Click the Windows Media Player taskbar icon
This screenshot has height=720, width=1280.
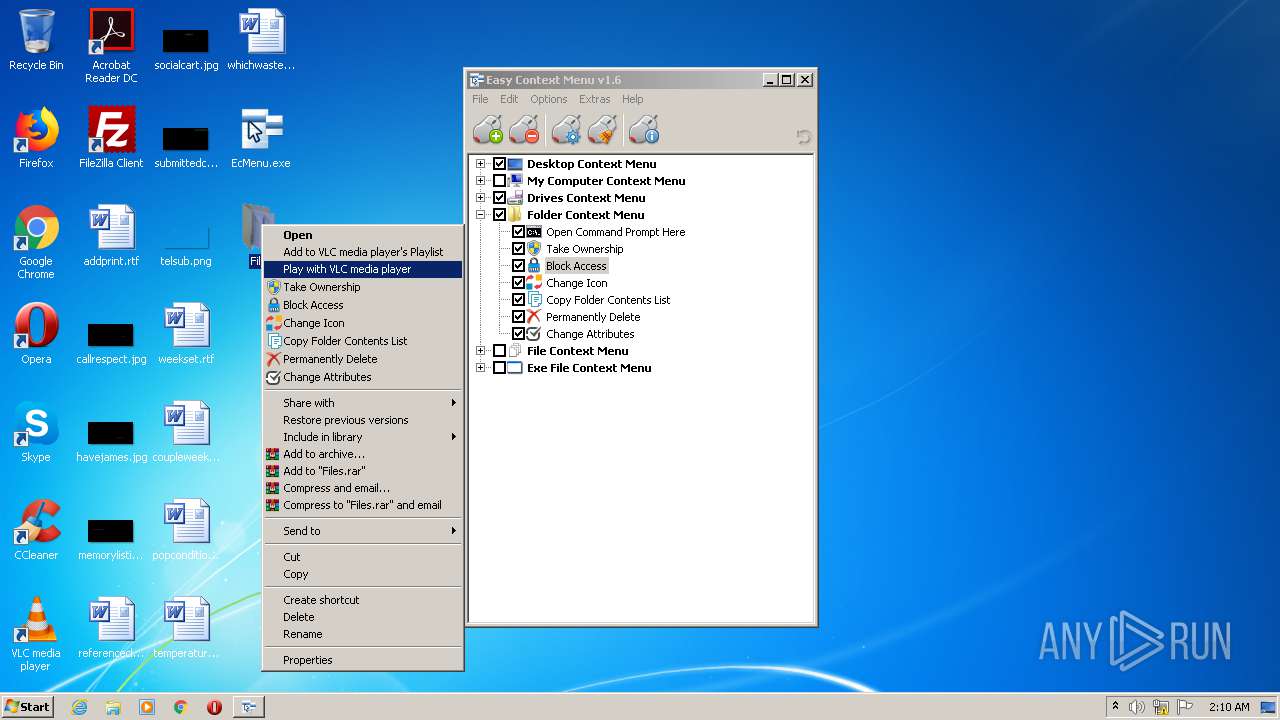click(147, 707)
